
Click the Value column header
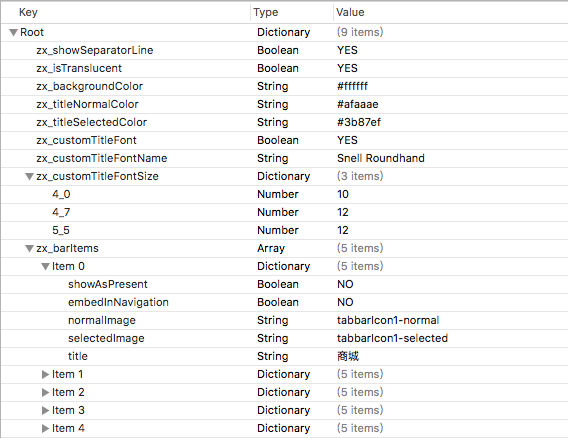(x=350, y=12)
